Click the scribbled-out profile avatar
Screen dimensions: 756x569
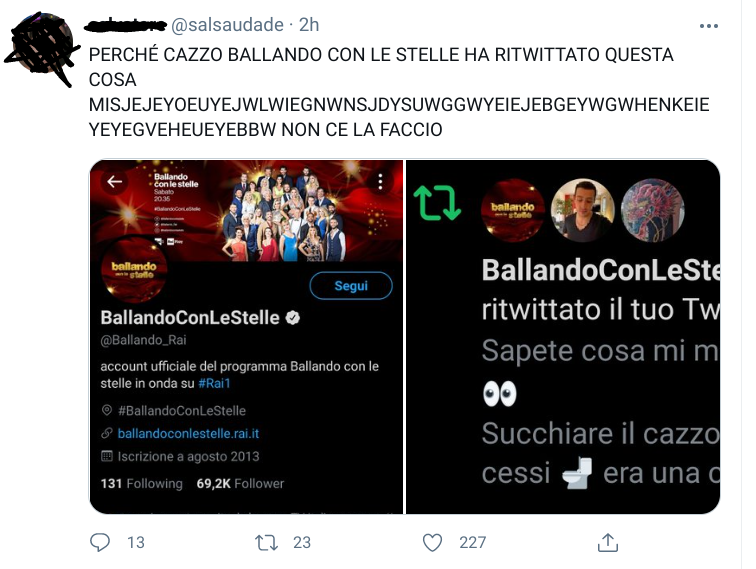42,47
